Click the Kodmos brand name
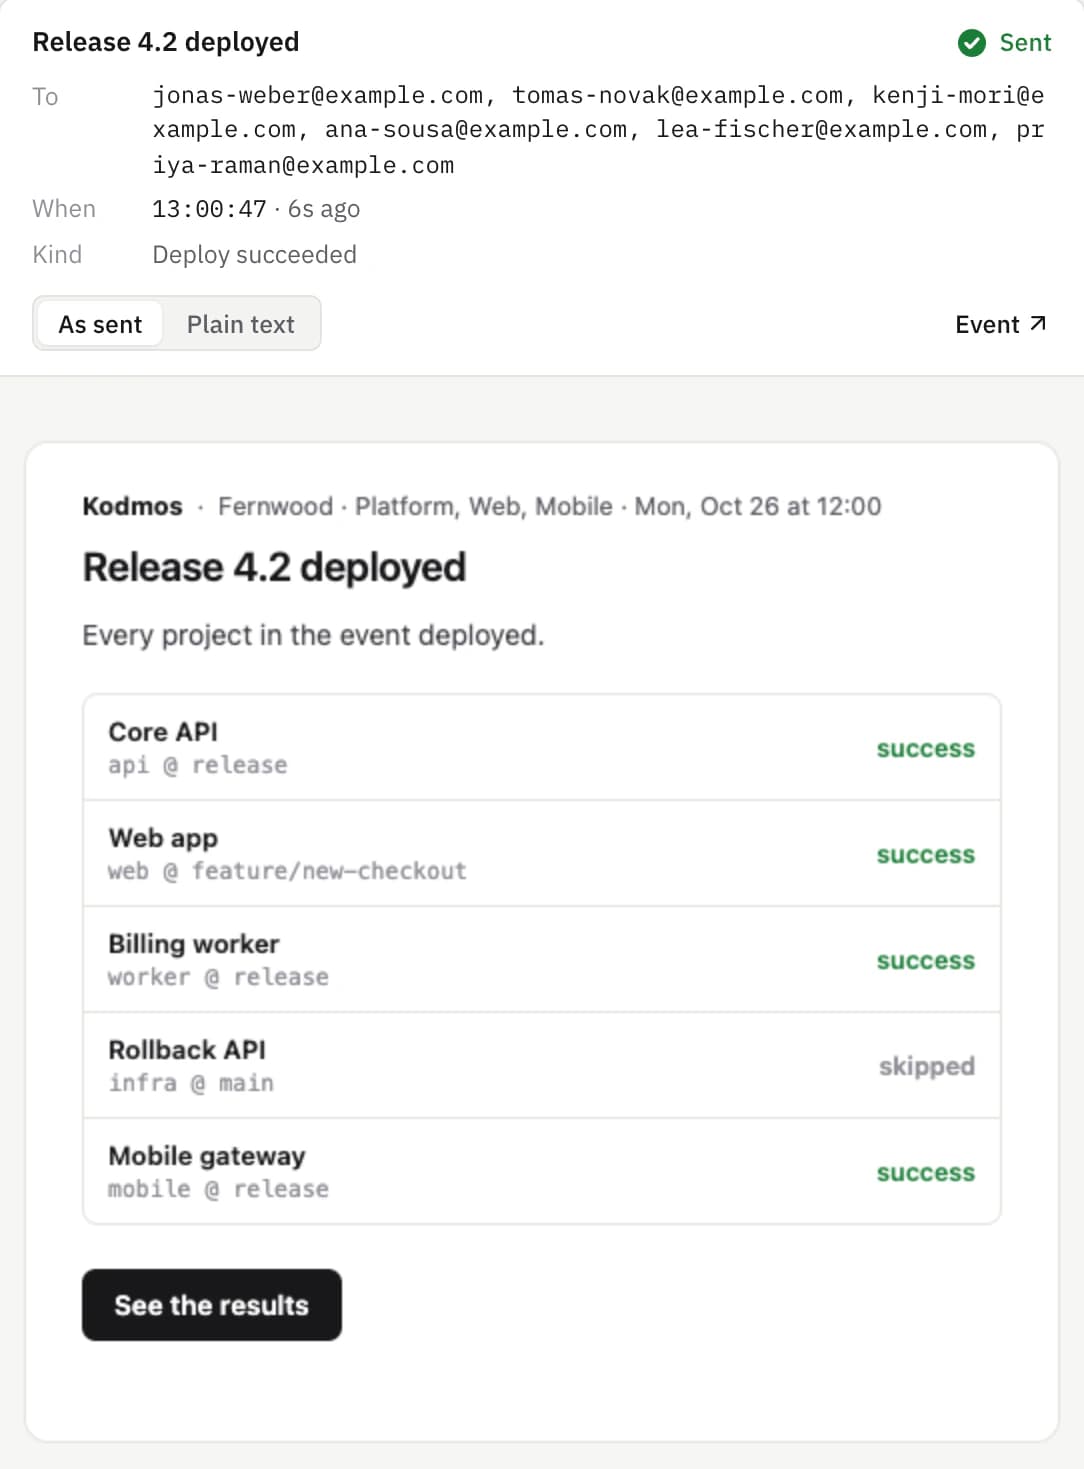This screenshot has height=1469, width=1084. 132,506
